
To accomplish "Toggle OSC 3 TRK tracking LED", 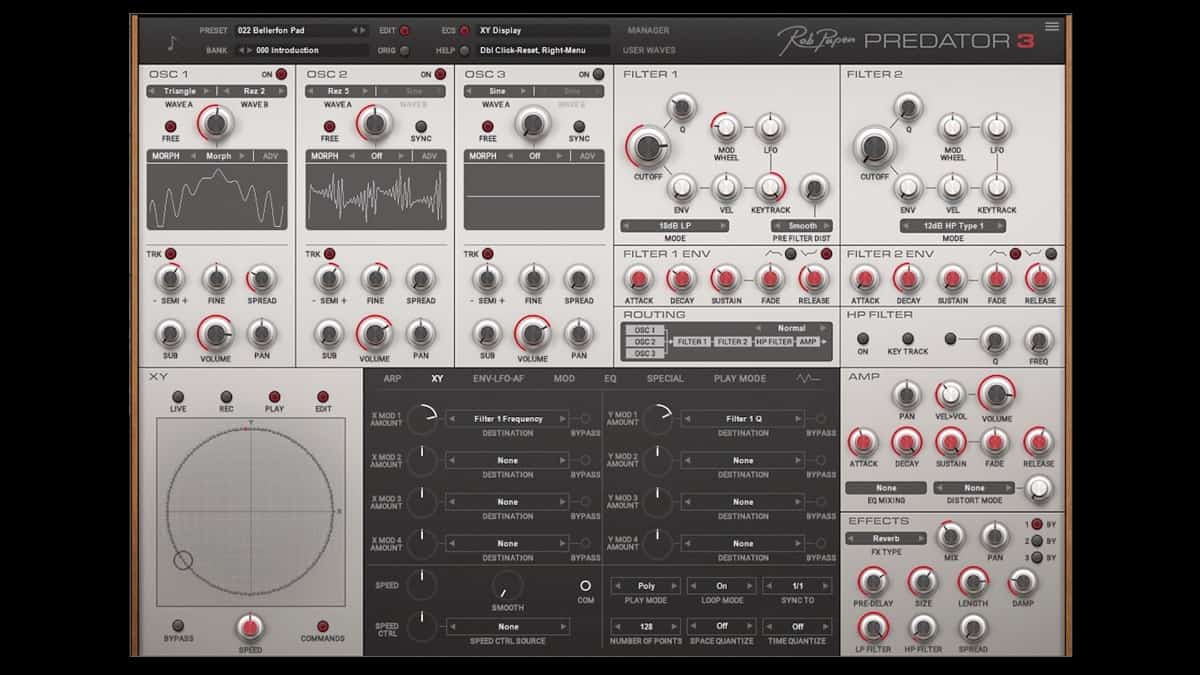I will point(488,253).
